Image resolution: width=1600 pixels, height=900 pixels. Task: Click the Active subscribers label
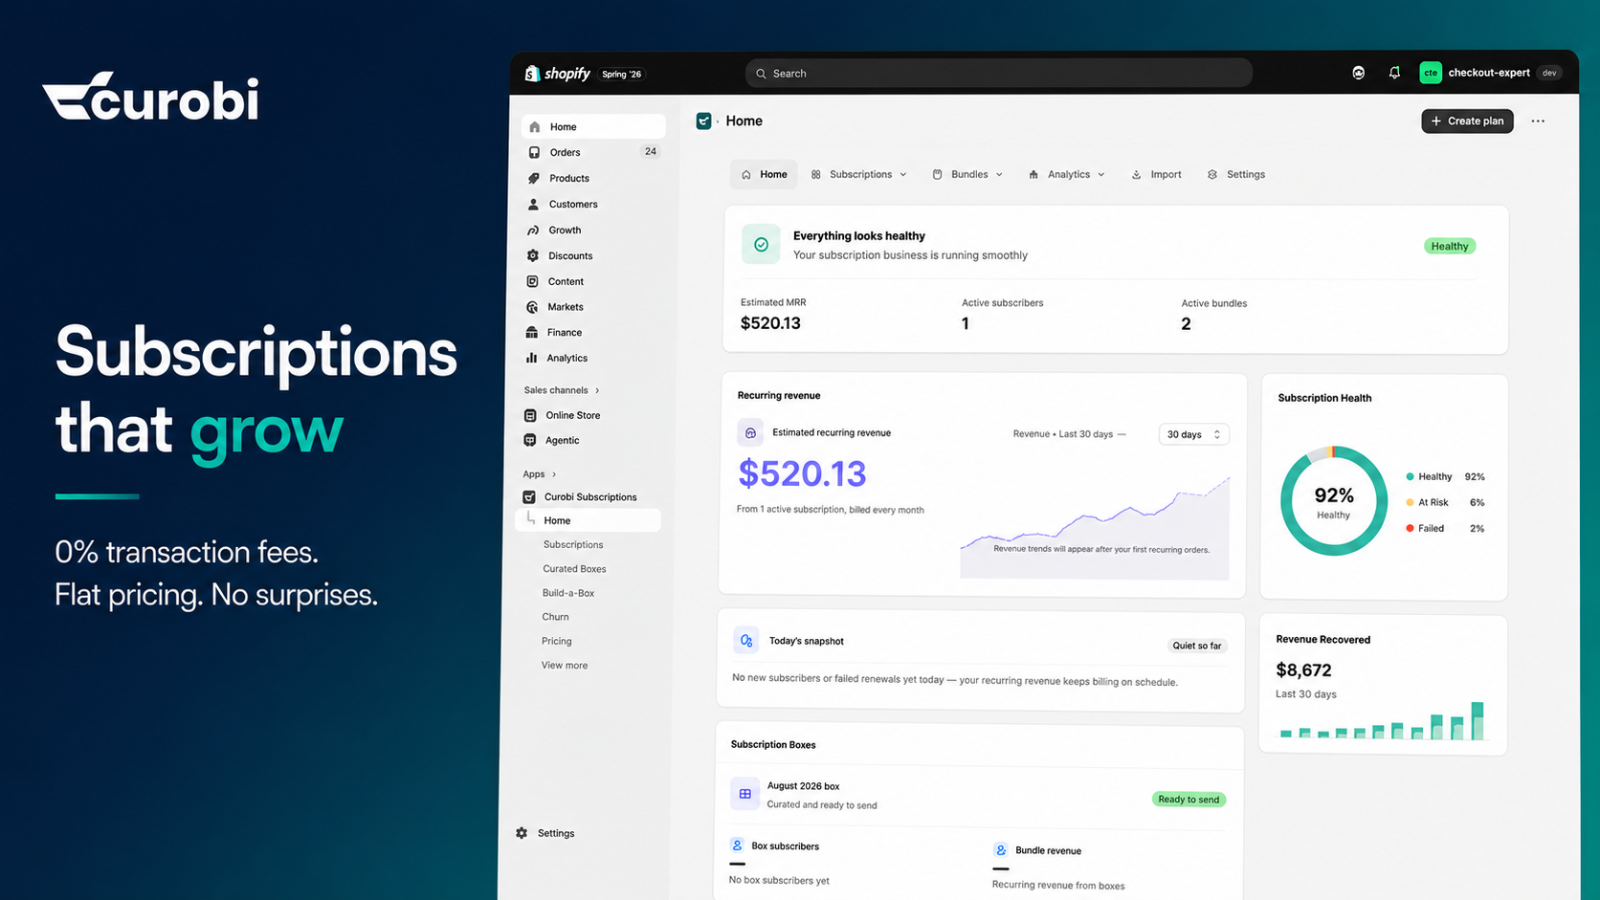[1002, 303]
